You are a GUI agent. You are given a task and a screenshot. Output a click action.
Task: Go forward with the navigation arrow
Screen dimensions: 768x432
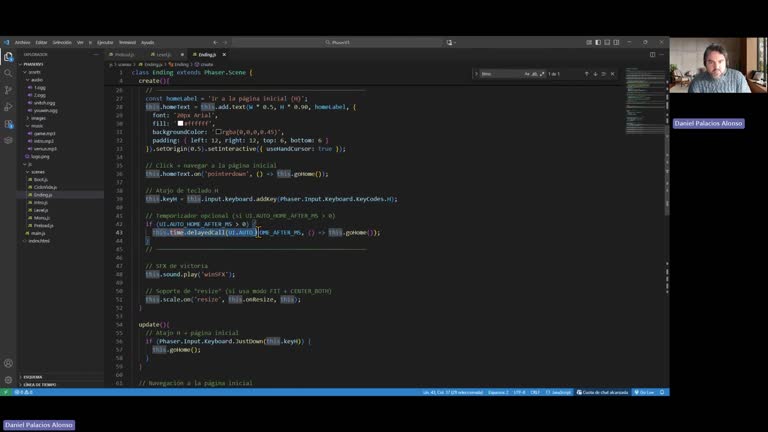[x=225, y=43]
